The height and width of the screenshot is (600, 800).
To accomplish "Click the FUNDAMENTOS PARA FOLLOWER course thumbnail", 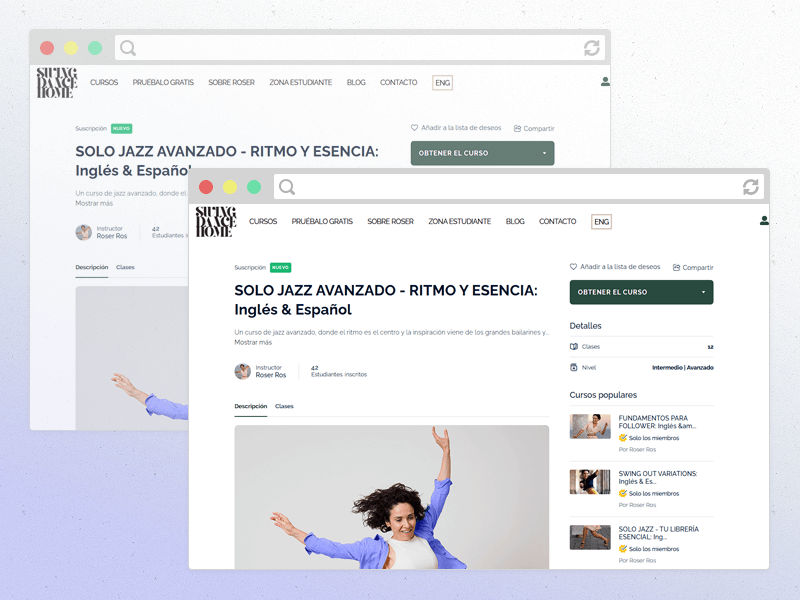I will pyautogui.click(x=590, y=427).
